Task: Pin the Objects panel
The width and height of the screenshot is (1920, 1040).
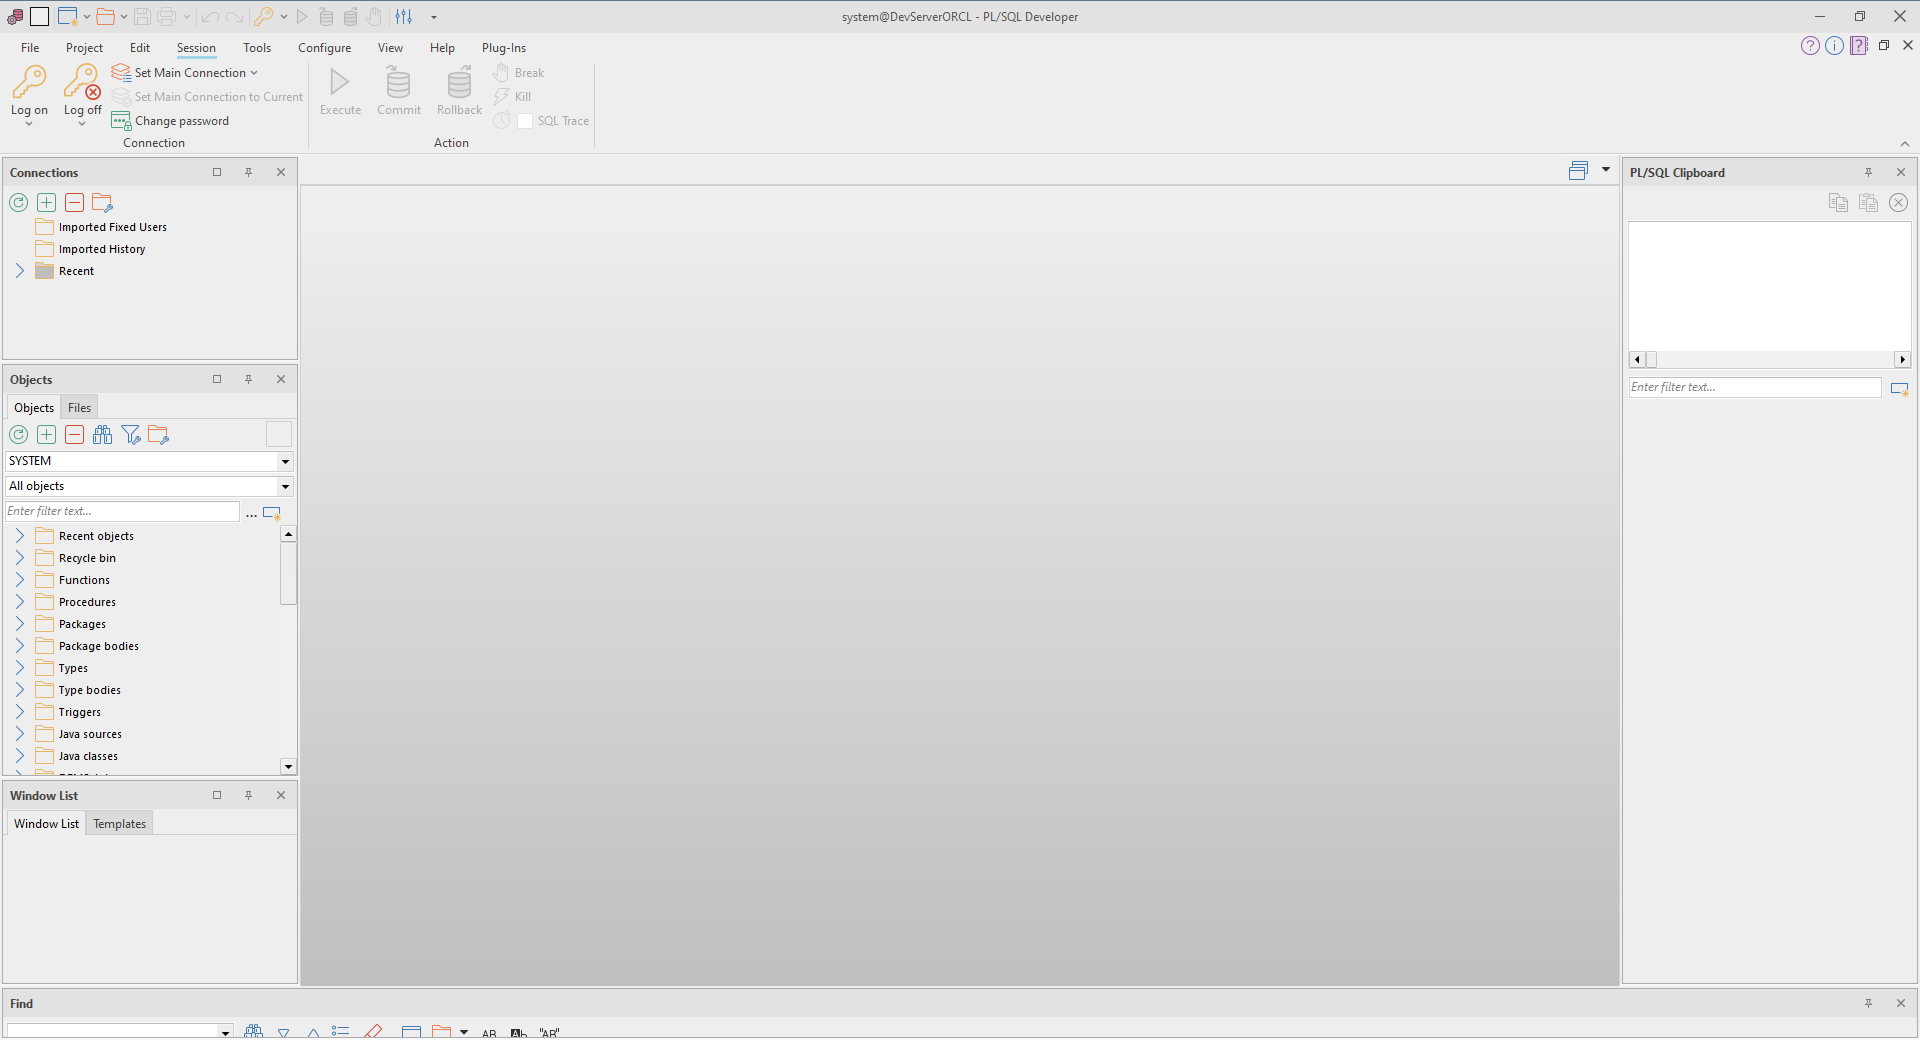Action: (248, 380)
